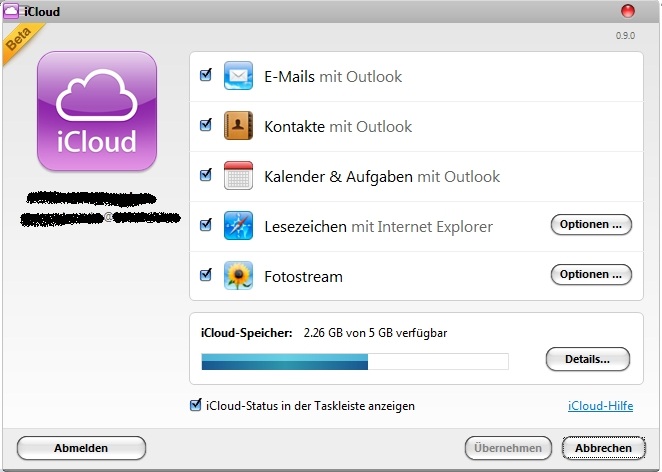Image resolution: width=662 pixels, height=472 pixels.
Task: Click the Kontakte mit Outlook label
Action: (x=338, y=126)
